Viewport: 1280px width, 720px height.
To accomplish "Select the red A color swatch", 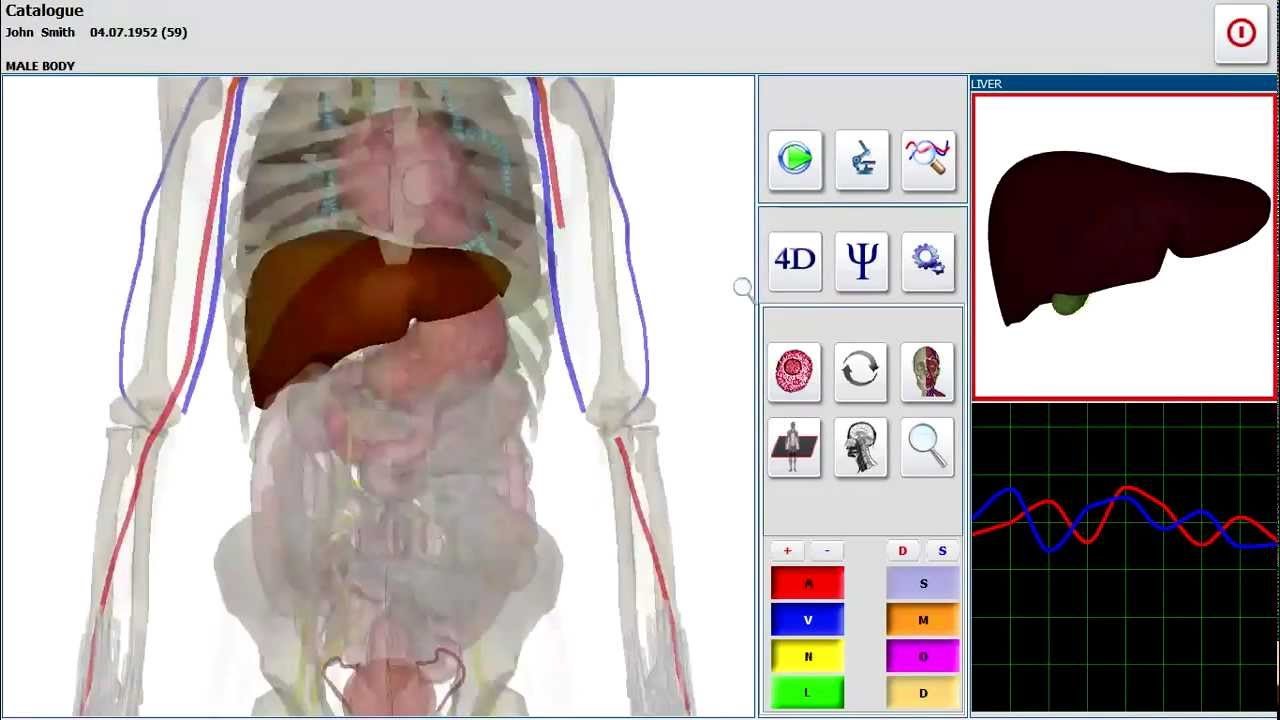I will [807, 584].
